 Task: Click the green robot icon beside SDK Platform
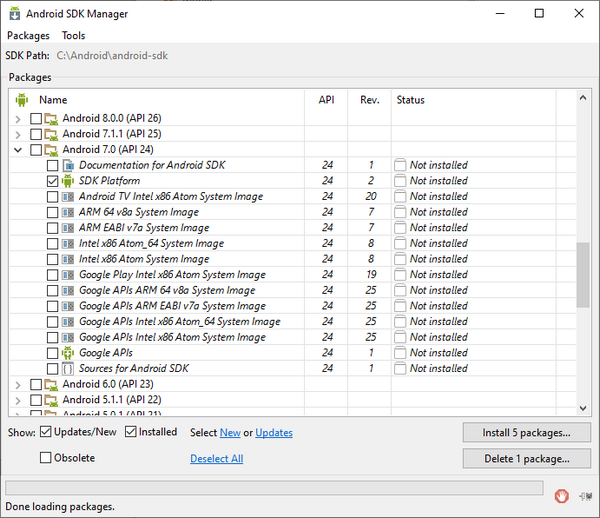tap(68, 181)
